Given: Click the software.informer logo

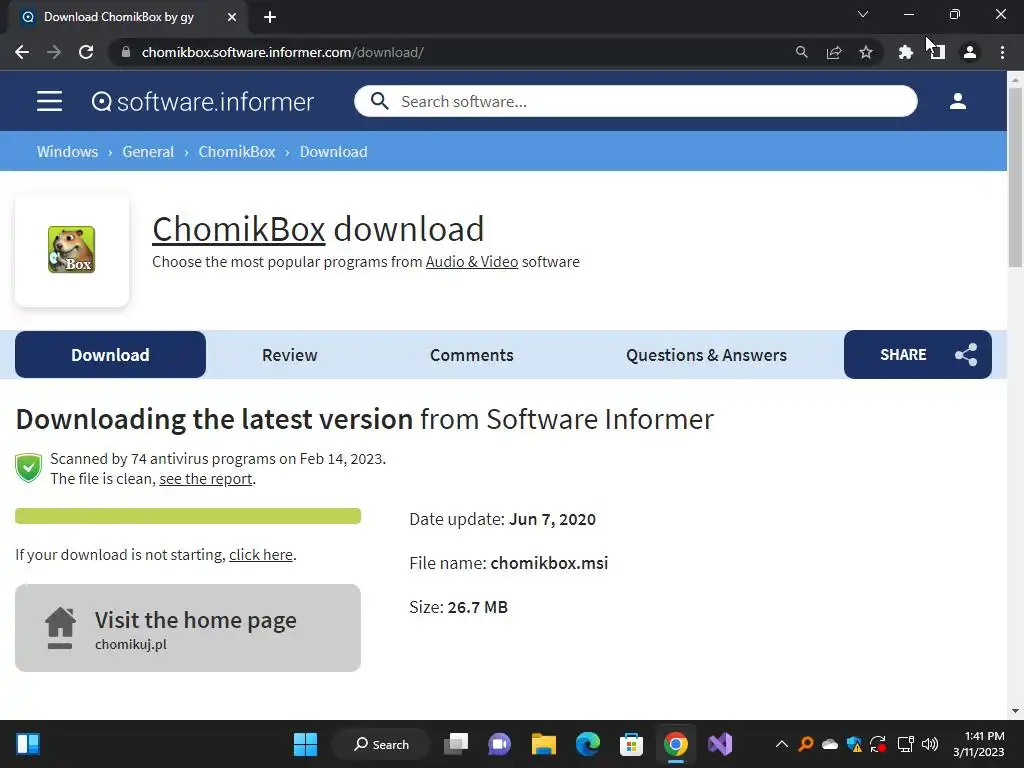Looking at the screenshot, I should pyautogui.click(x=202, y=102).
